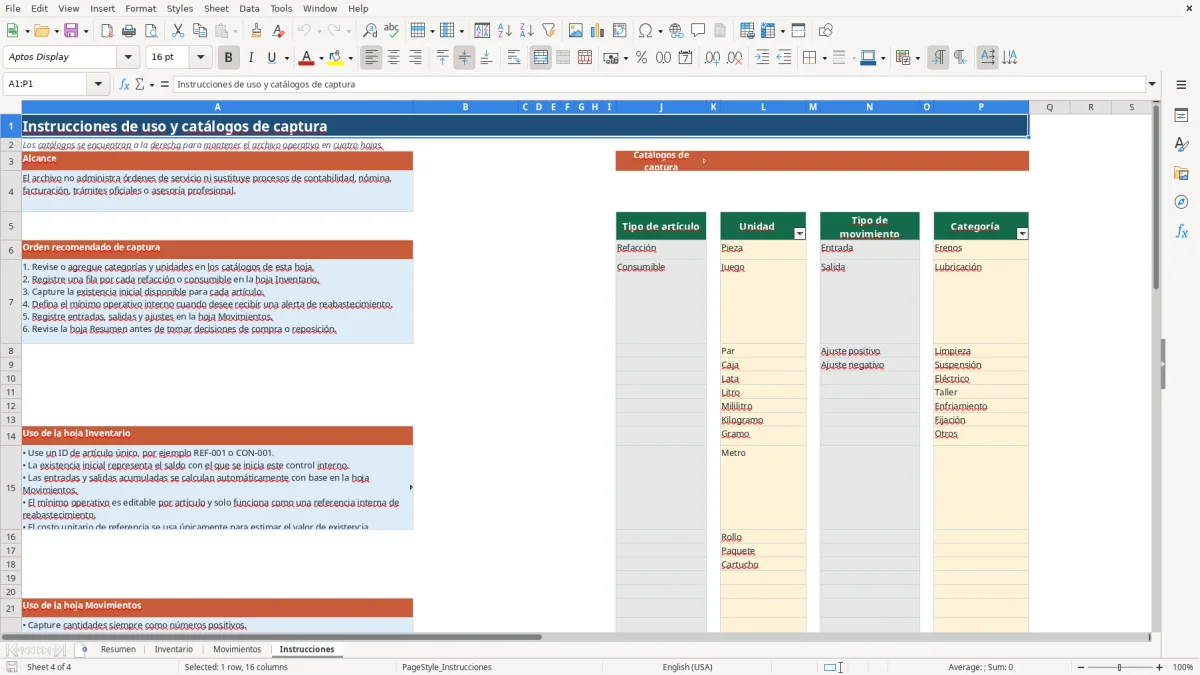
Task: Open the Font Name dropdown arrow
Action: [130, 58]
